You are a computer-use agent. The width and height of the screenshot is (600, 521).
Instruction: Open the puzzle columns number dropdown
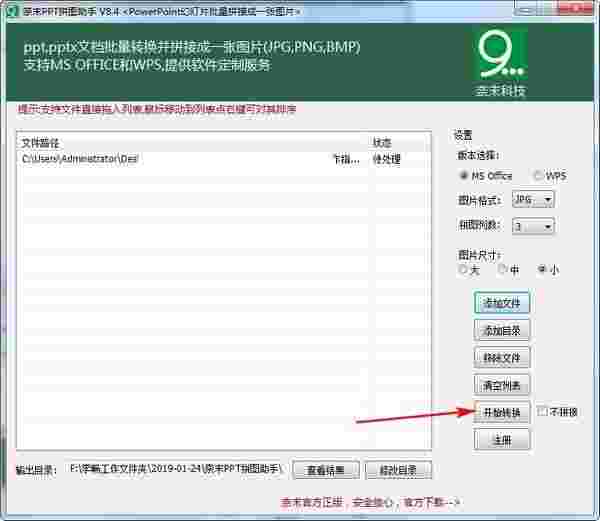pos(533,226)
